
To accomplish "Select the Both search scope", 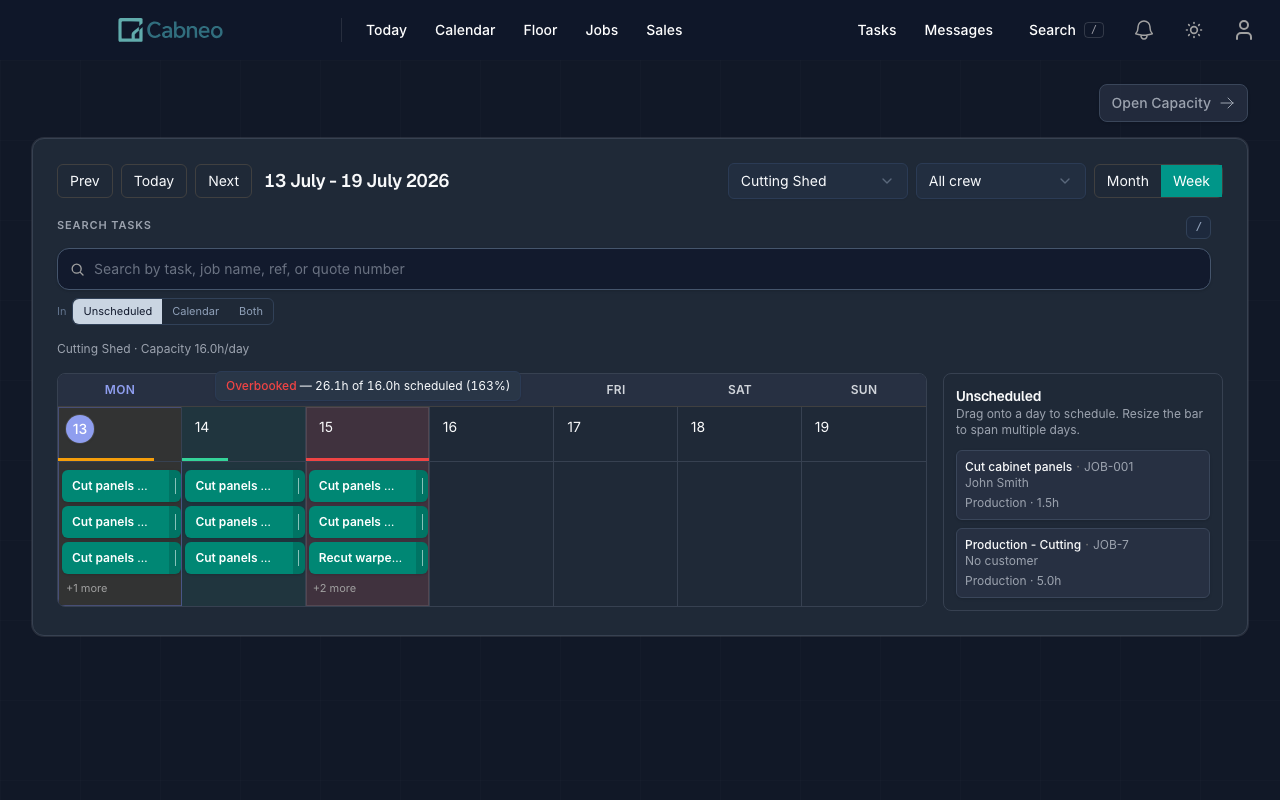I will click(x=251, y=311).
